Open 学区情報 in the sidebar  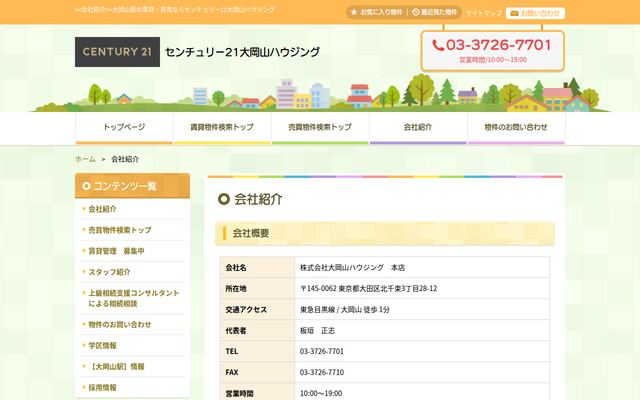(102, 346)
